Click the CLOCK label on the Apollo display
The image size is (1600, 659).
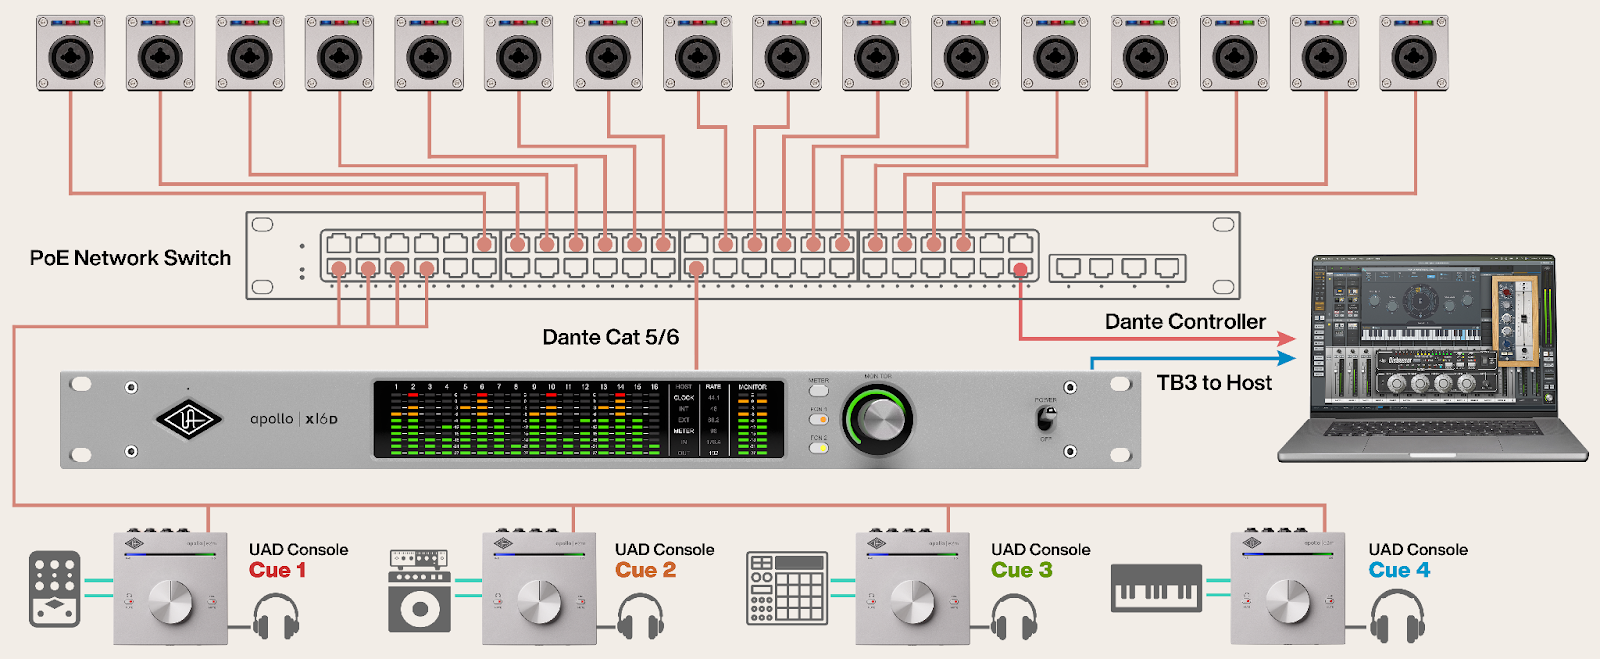[x=684, y=397]
